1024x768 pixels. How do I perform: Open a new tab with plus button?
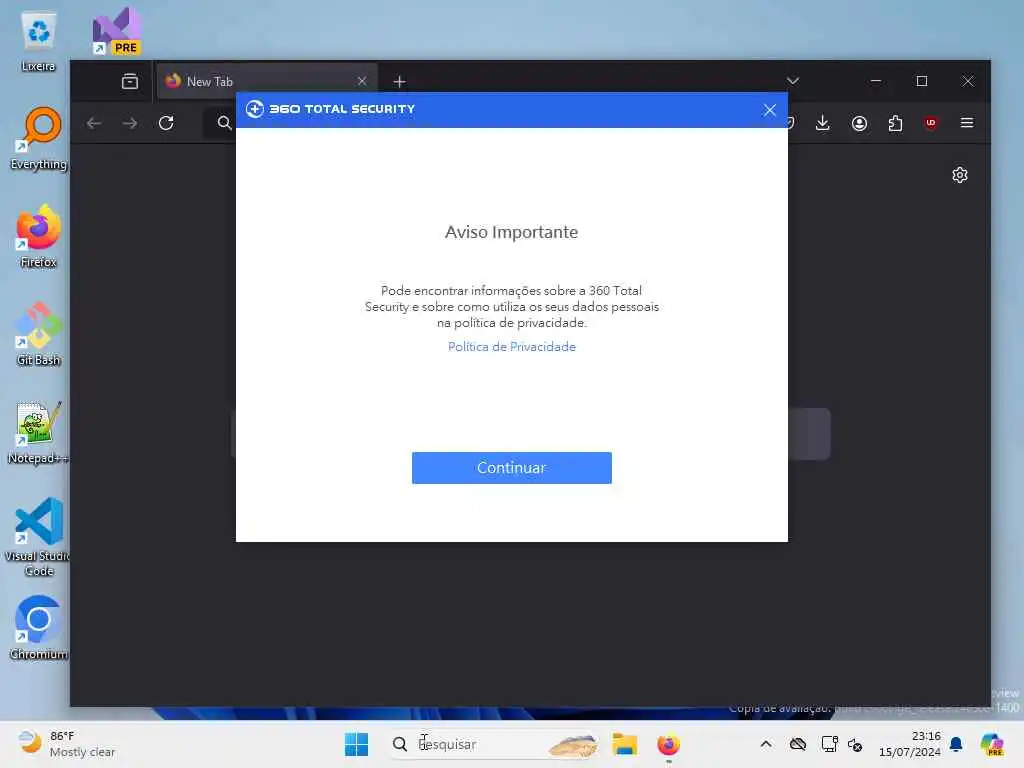399,82
